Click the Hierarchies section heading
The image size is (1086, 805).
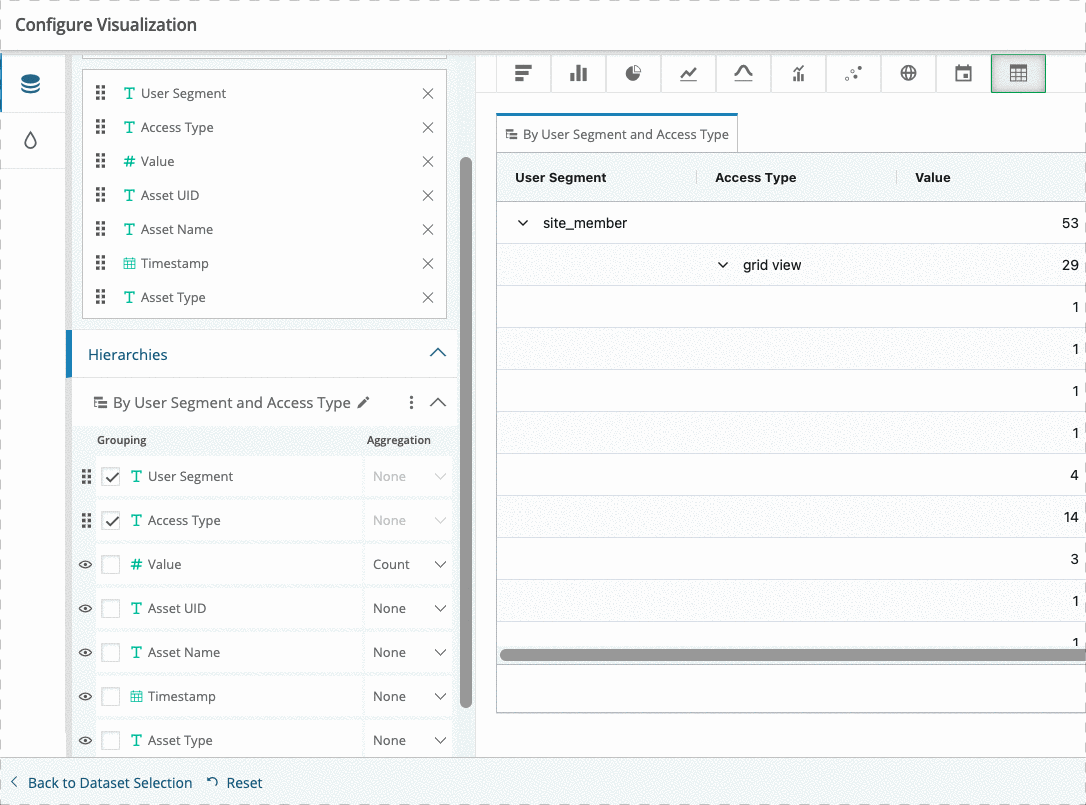[x=127, y=355]
